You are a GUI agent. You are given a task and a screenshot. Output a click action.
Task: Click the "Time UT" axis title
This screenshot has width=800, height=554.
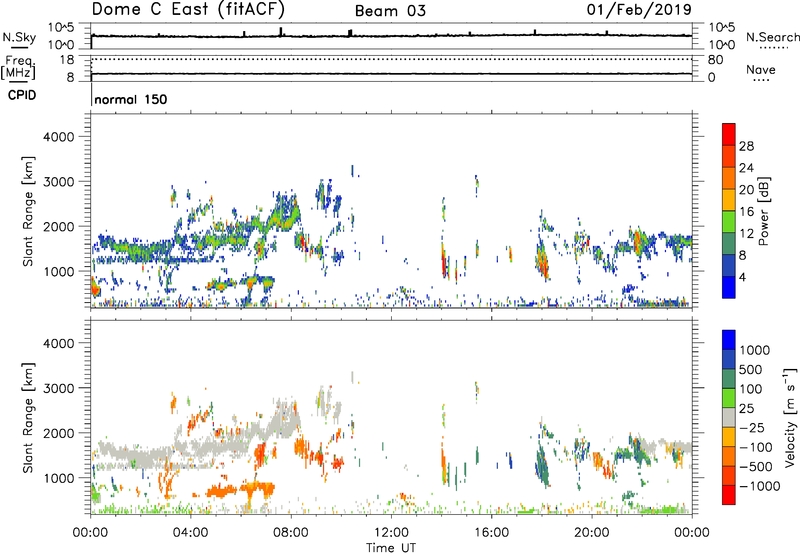click(391, 548)
